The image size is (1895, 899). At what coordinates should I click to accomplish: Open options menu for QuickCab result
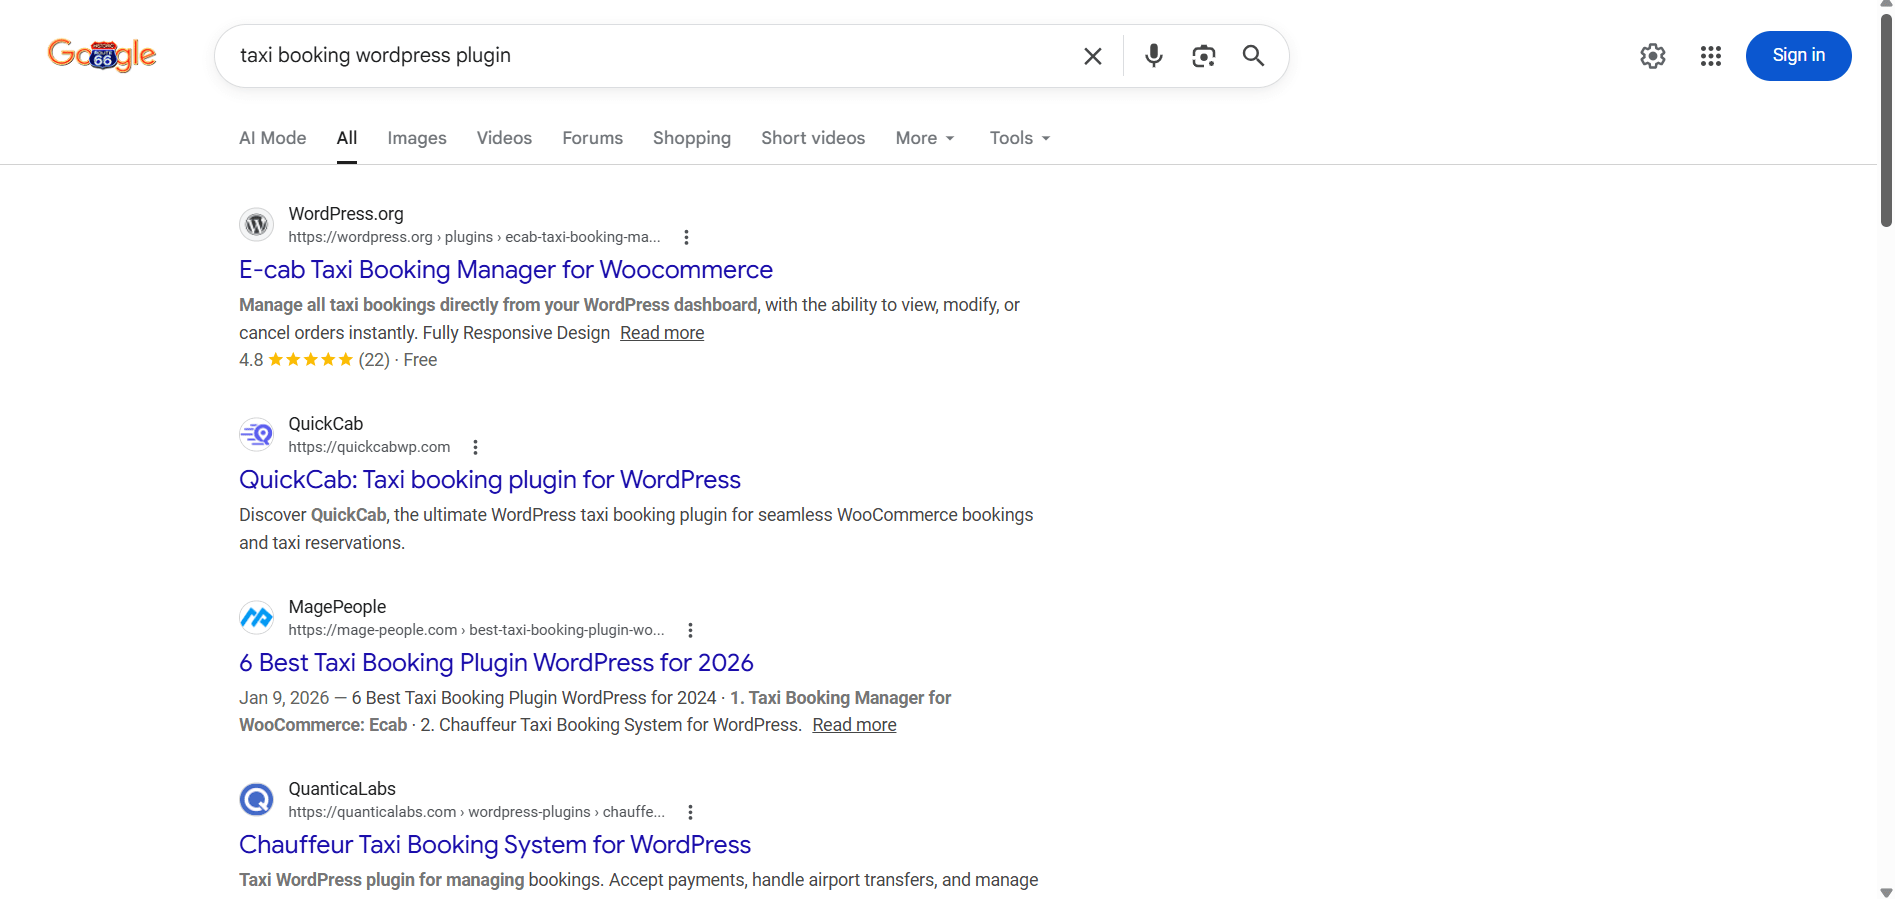click(475, 447)
